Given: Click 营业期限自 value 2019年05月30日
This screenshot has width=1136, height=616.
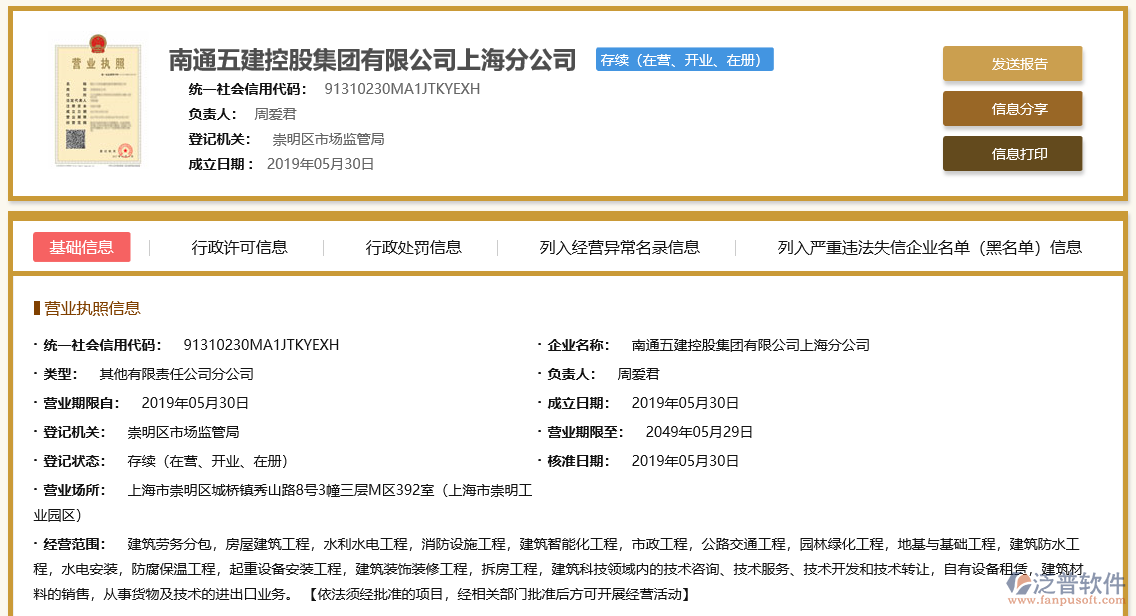Looking at the screenshot, I should (195, 403).
